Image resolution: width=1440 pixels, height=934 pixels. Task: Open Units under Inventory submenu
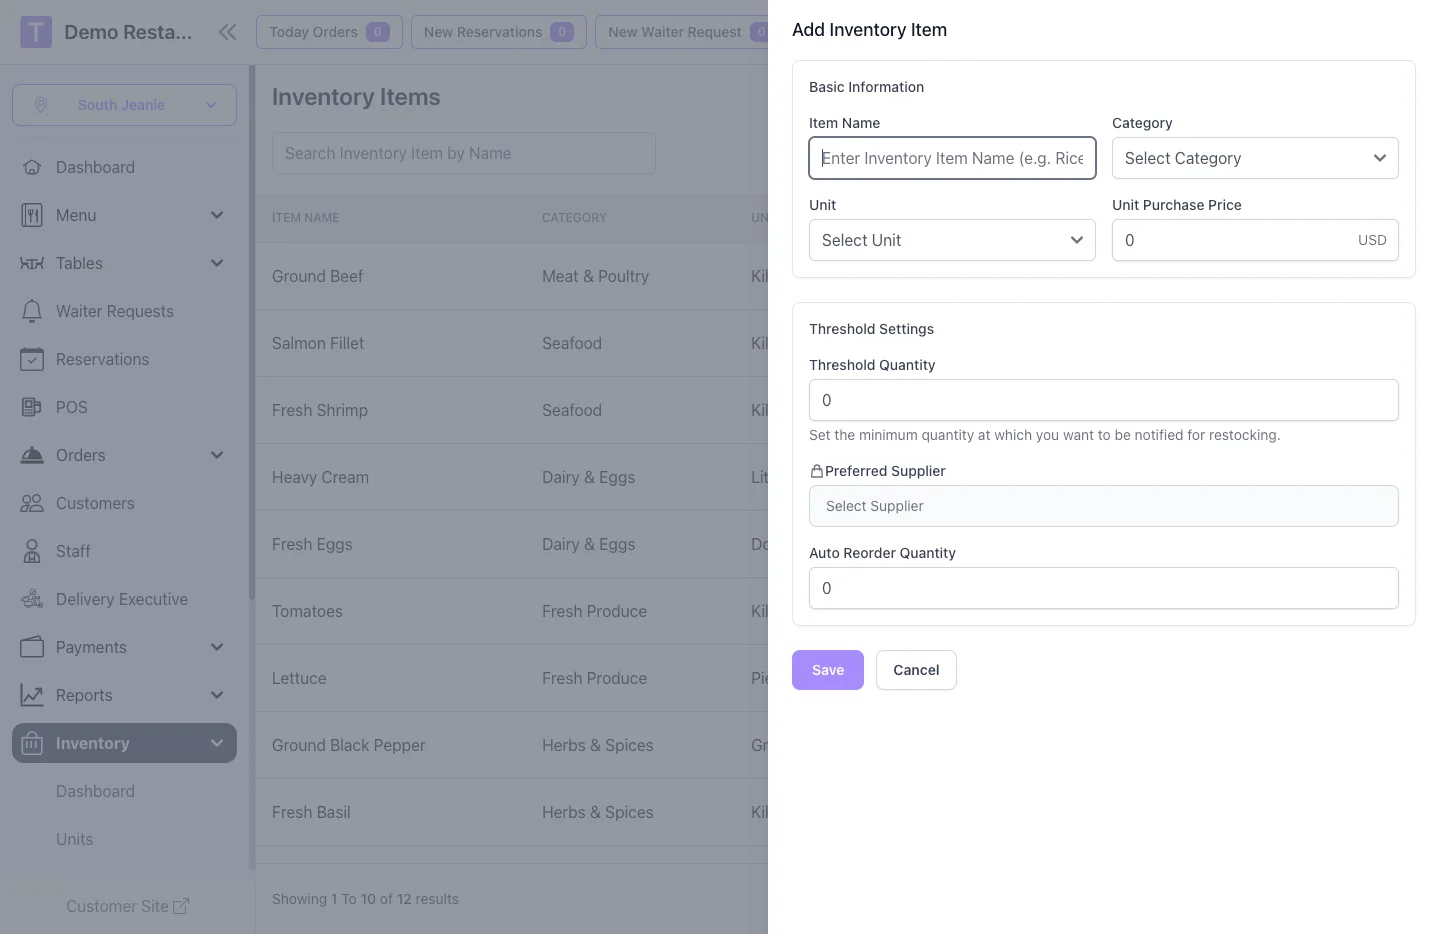pos(74,839)
